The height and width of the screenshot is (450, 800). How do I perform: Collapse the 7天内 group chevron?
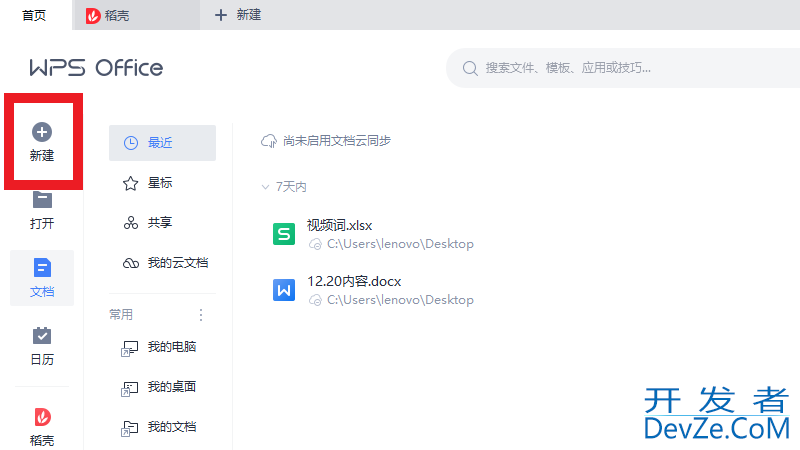pos(265,187)
